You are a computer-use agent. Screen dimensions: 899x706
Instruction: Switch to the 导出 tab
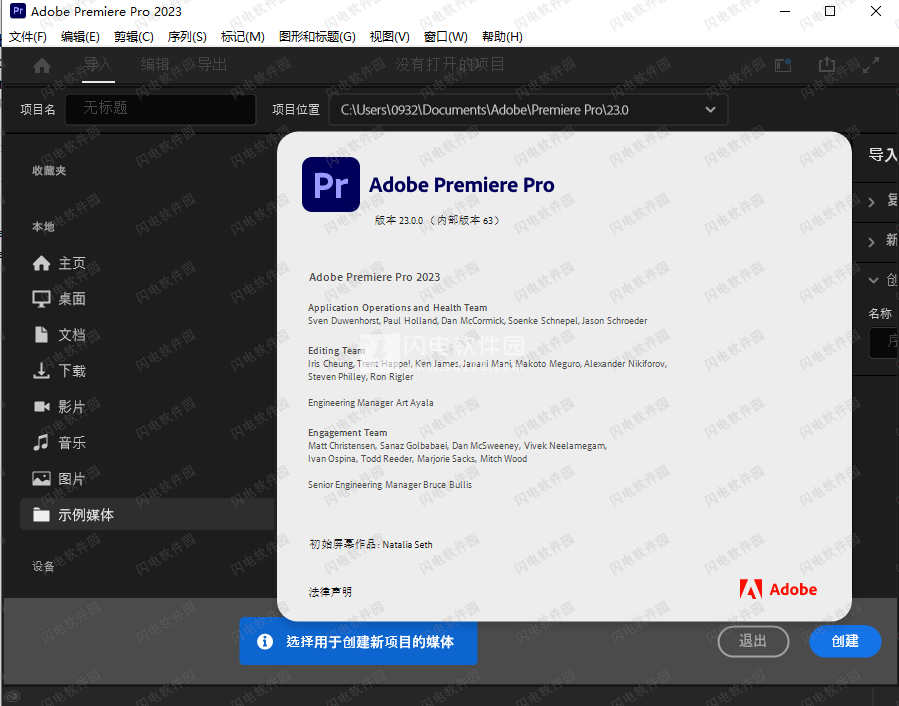pos(212,65)
